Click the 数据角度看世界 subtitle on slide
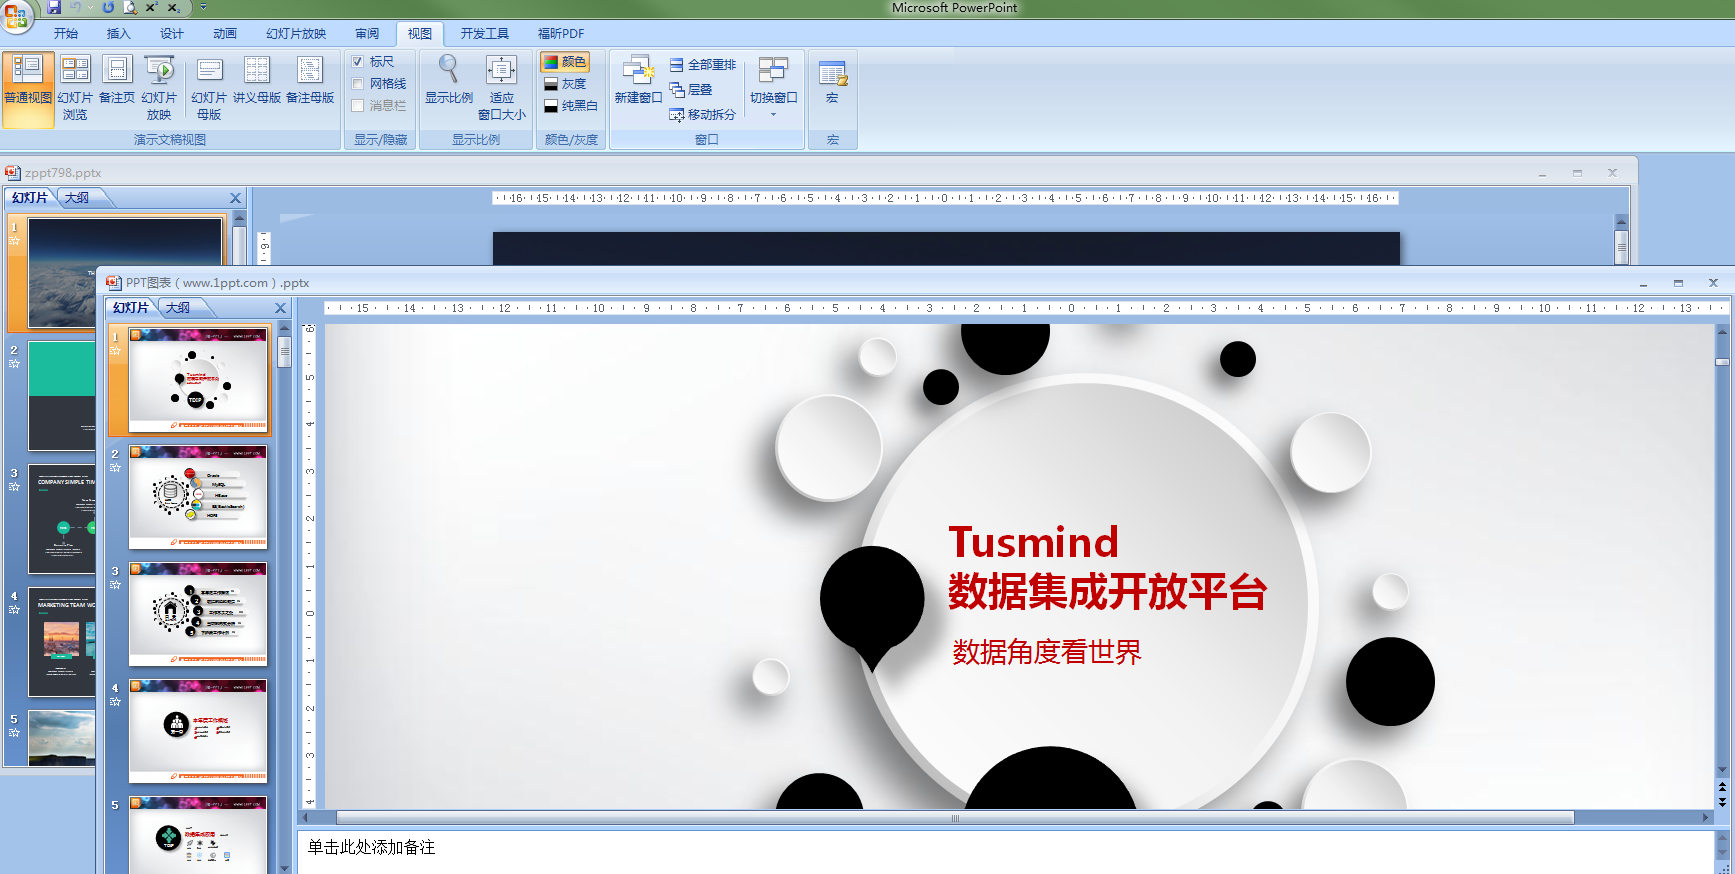Viewport: 1735px width, 874px height. pos(1046,652)
